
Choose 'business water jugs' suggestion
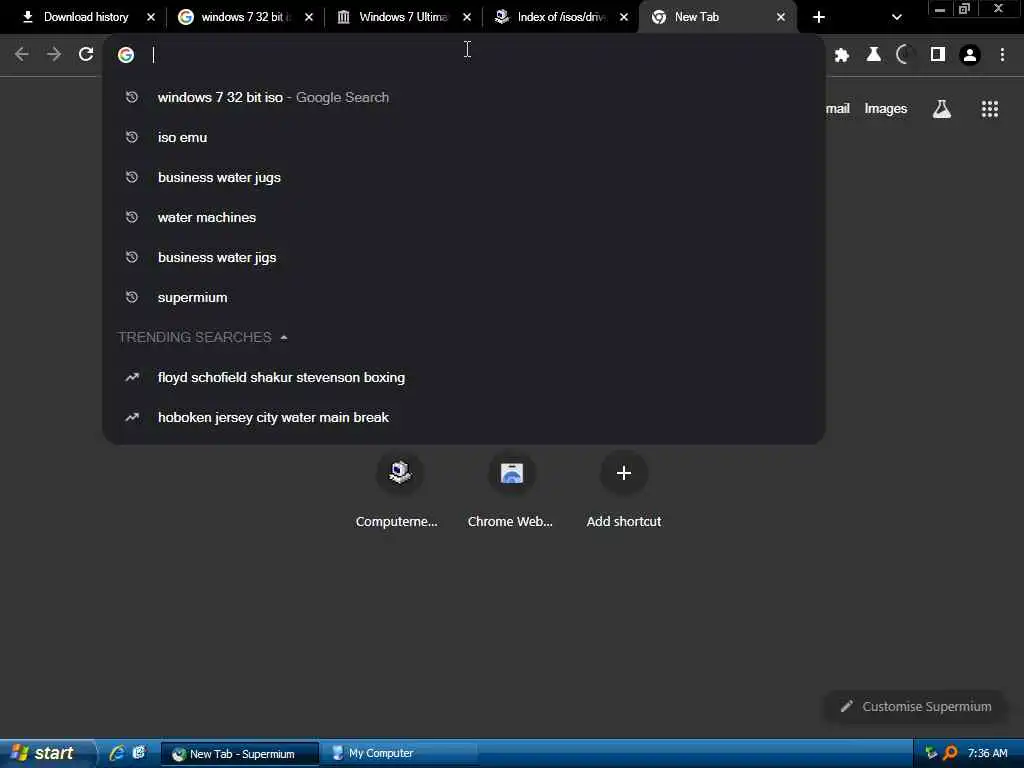(464, 177)
